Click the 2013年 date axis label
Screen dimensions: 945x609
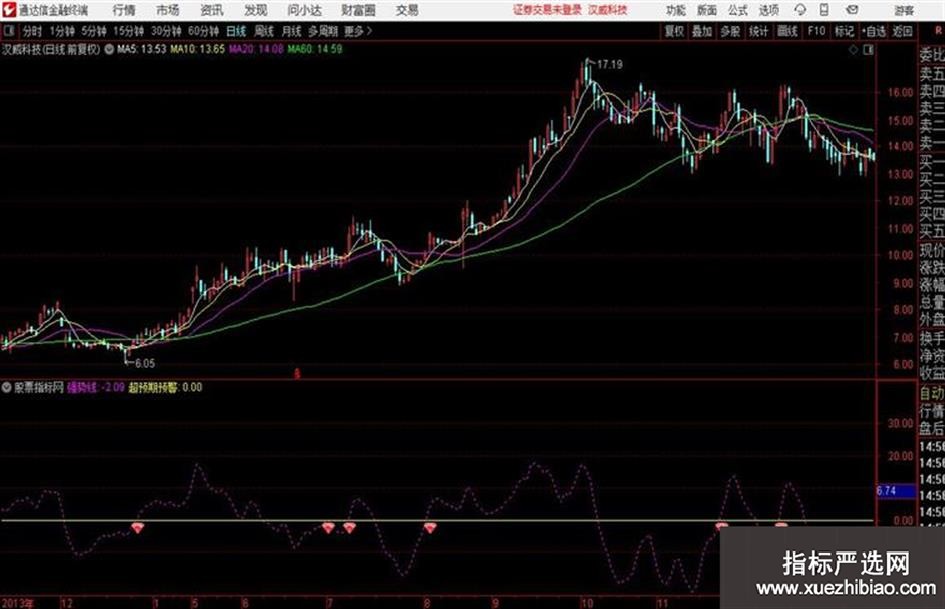coord(17,602)
